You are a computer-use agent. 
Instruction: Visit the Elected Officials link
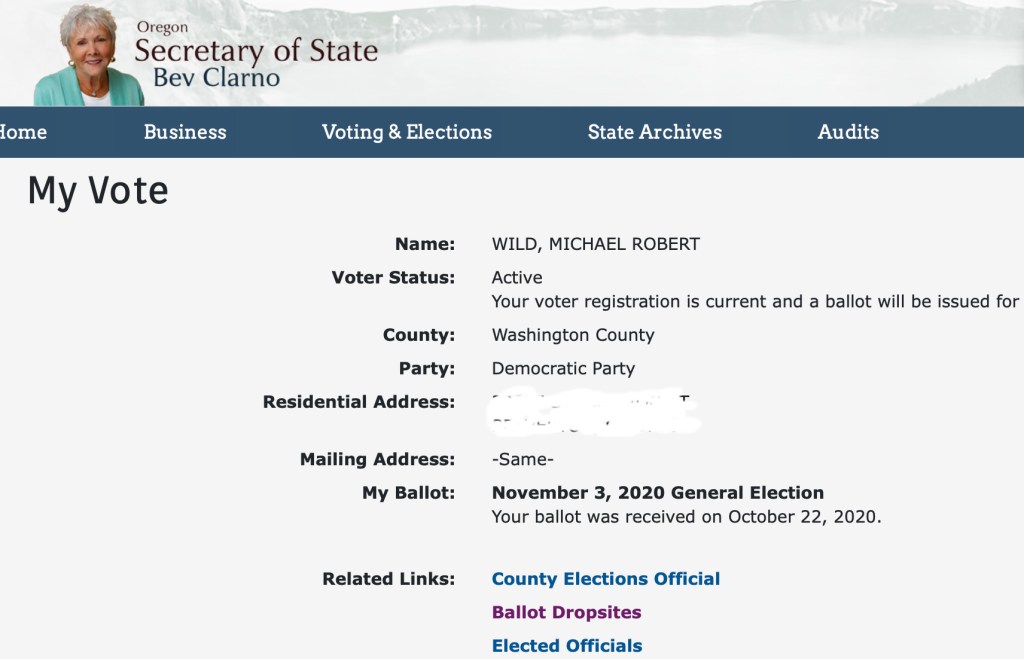[567, 646]
